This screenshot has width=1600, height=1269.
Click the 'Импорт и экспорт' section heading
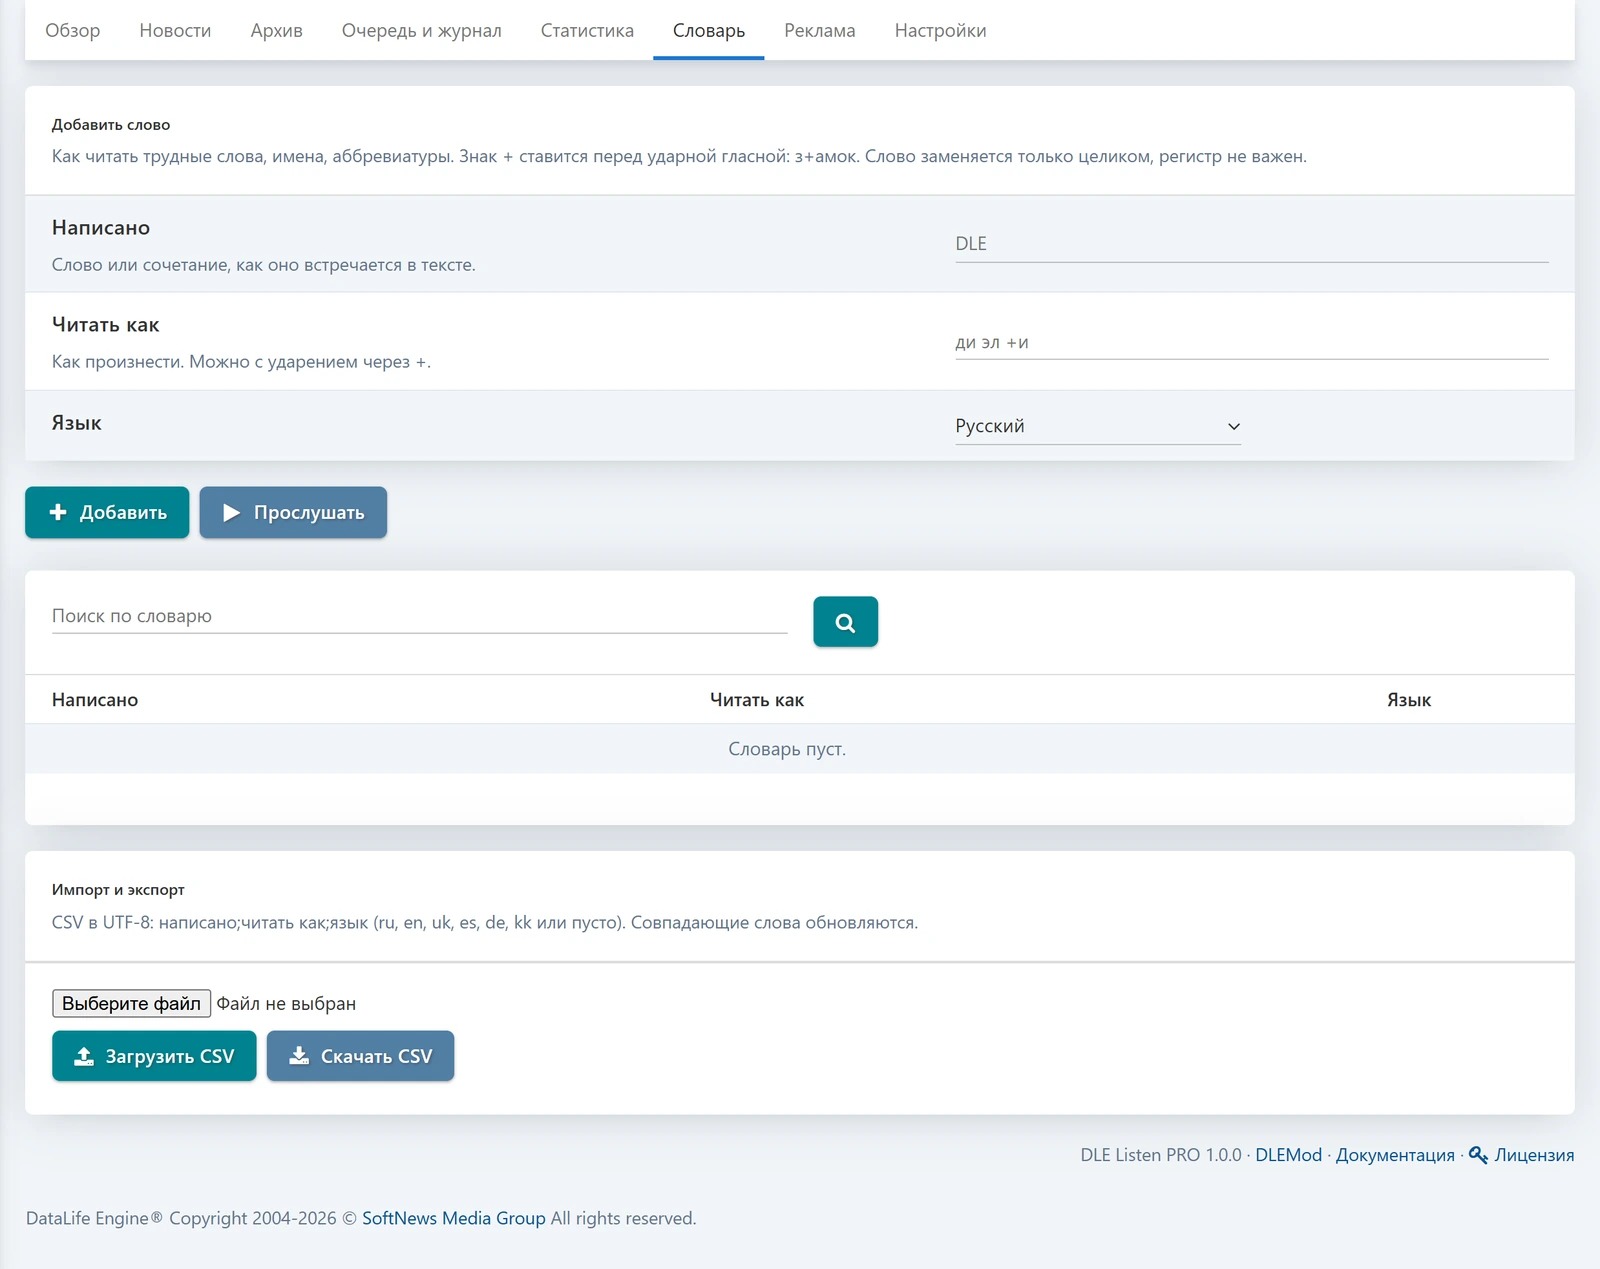(x=118, y=890)
